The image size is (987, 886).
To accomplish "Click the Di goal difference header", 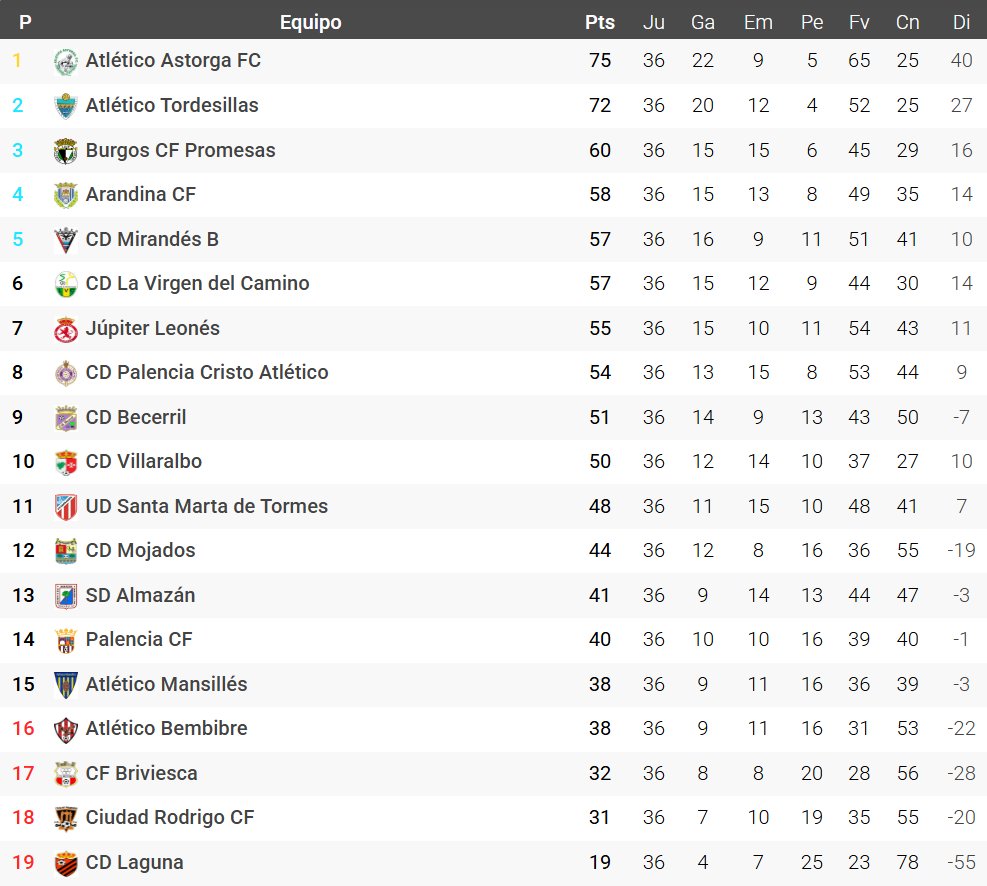I will click(962, 22).
